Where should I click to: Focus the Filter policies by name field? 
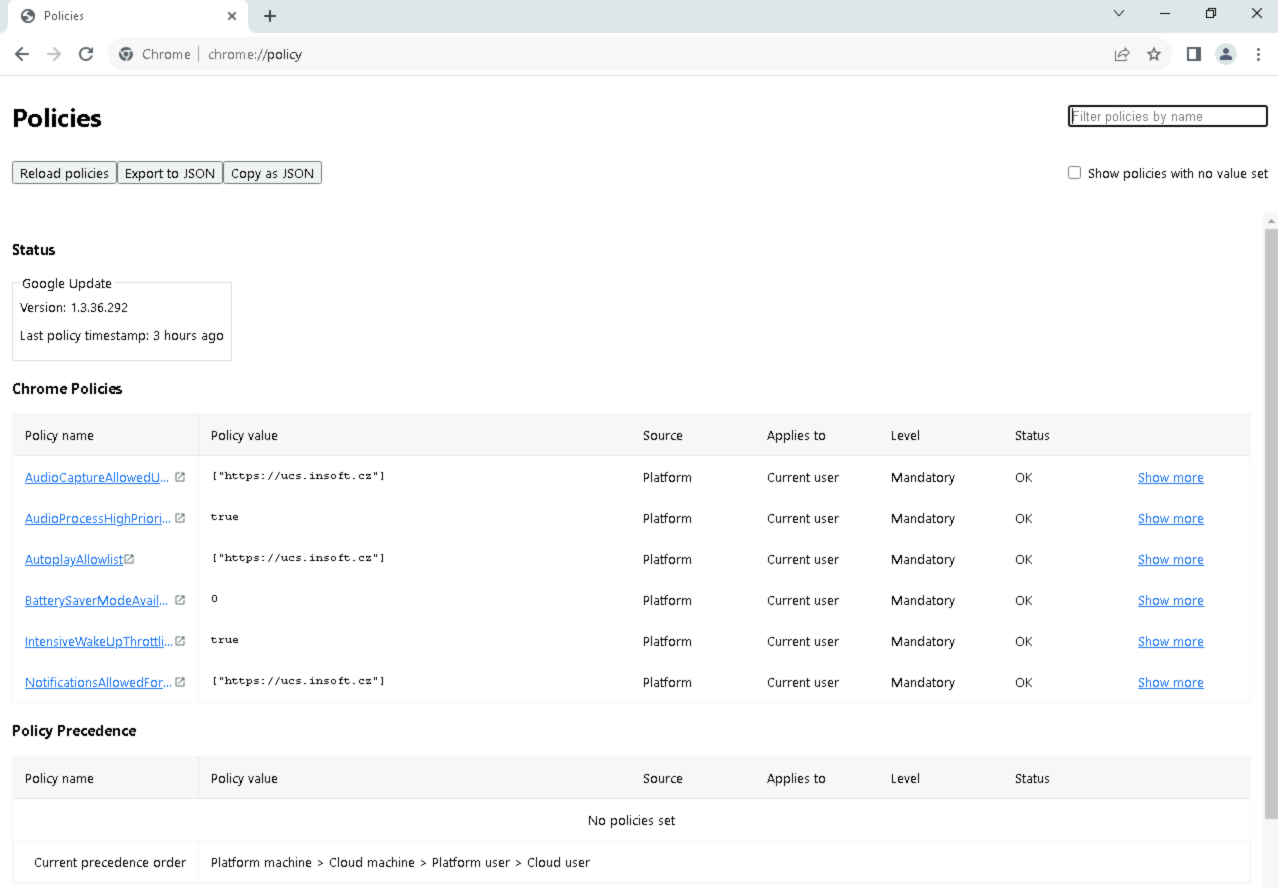(1168, 116)
